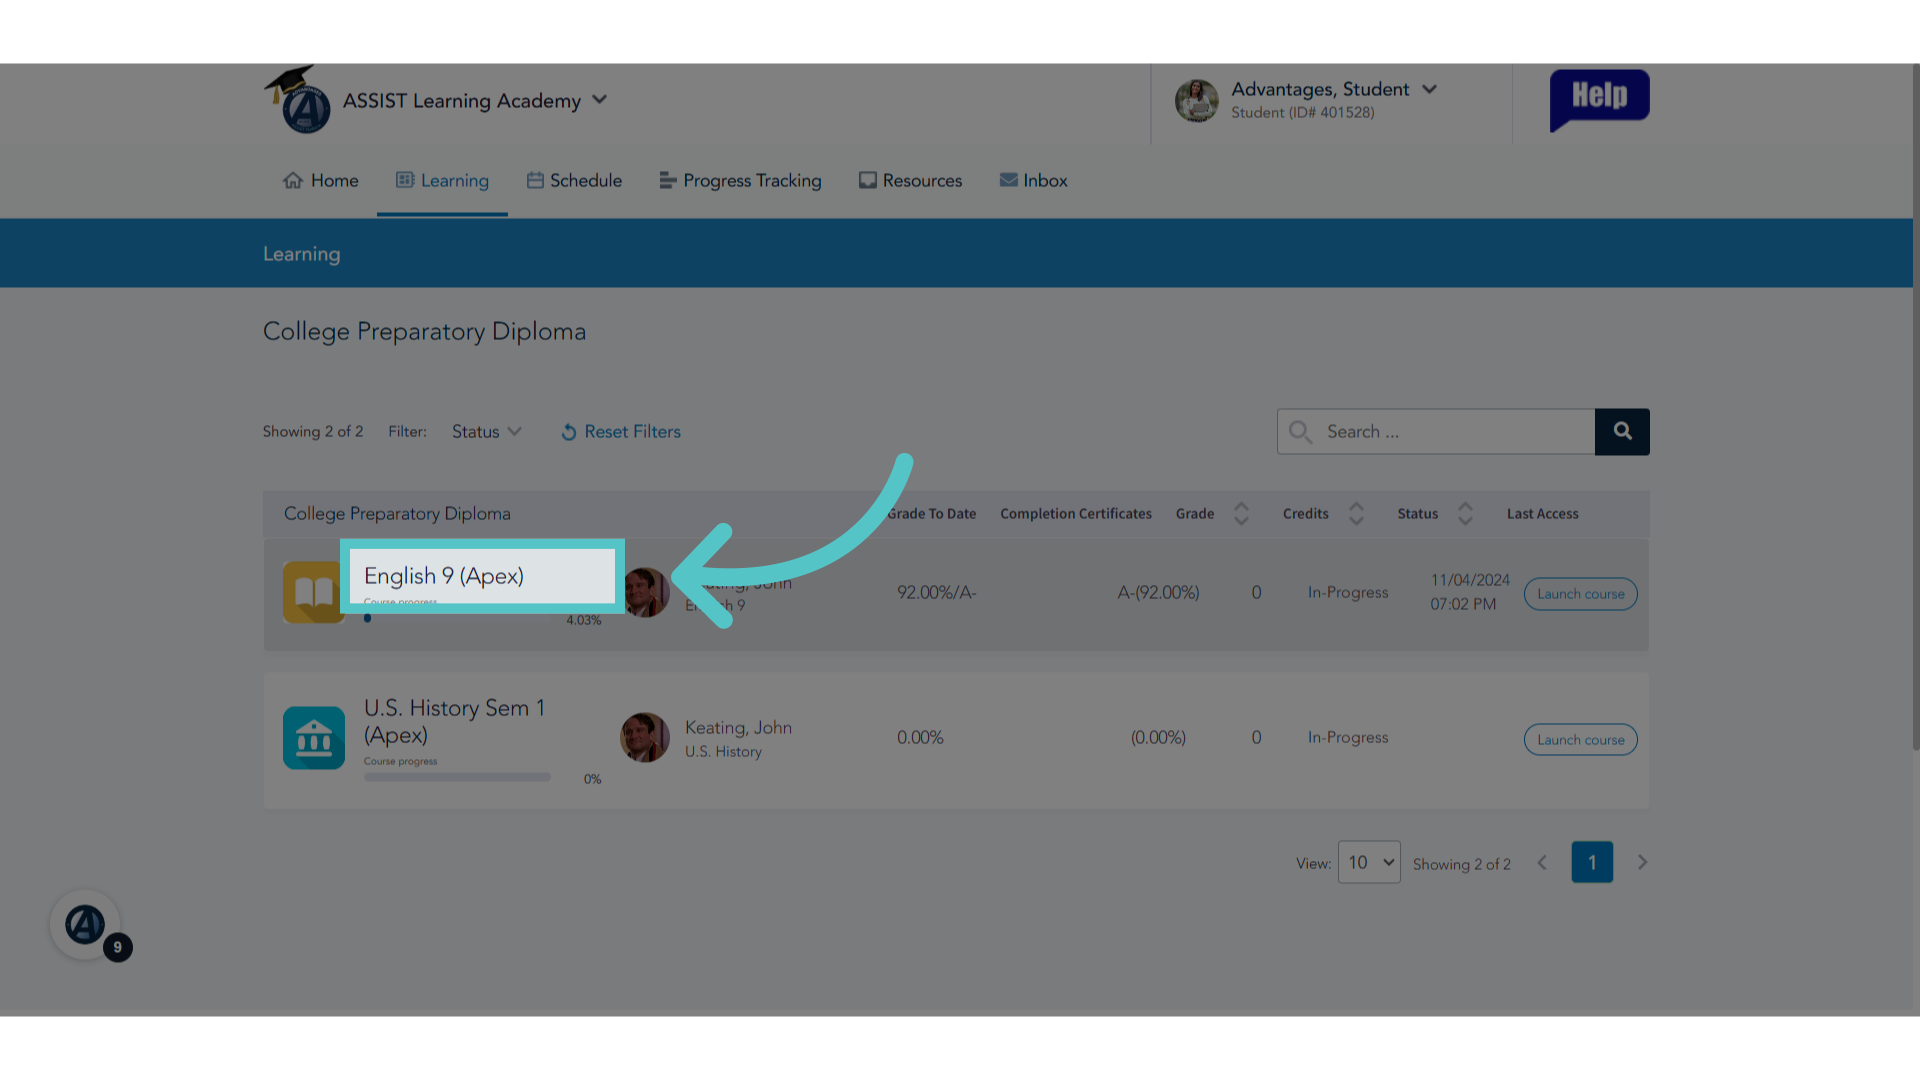Viewport: 1920px width, 1080px height.
Task: Sort by the Grade column arrows
Action: point(1241,513)
